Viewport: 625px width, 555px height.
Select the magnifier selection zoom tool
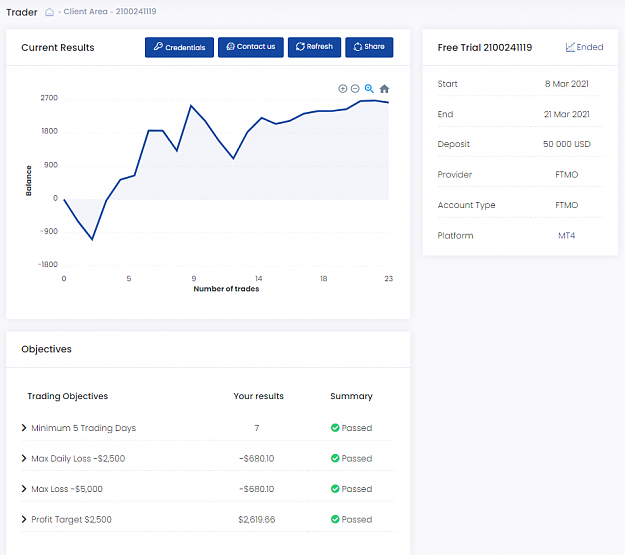click(x=369, y=89)
